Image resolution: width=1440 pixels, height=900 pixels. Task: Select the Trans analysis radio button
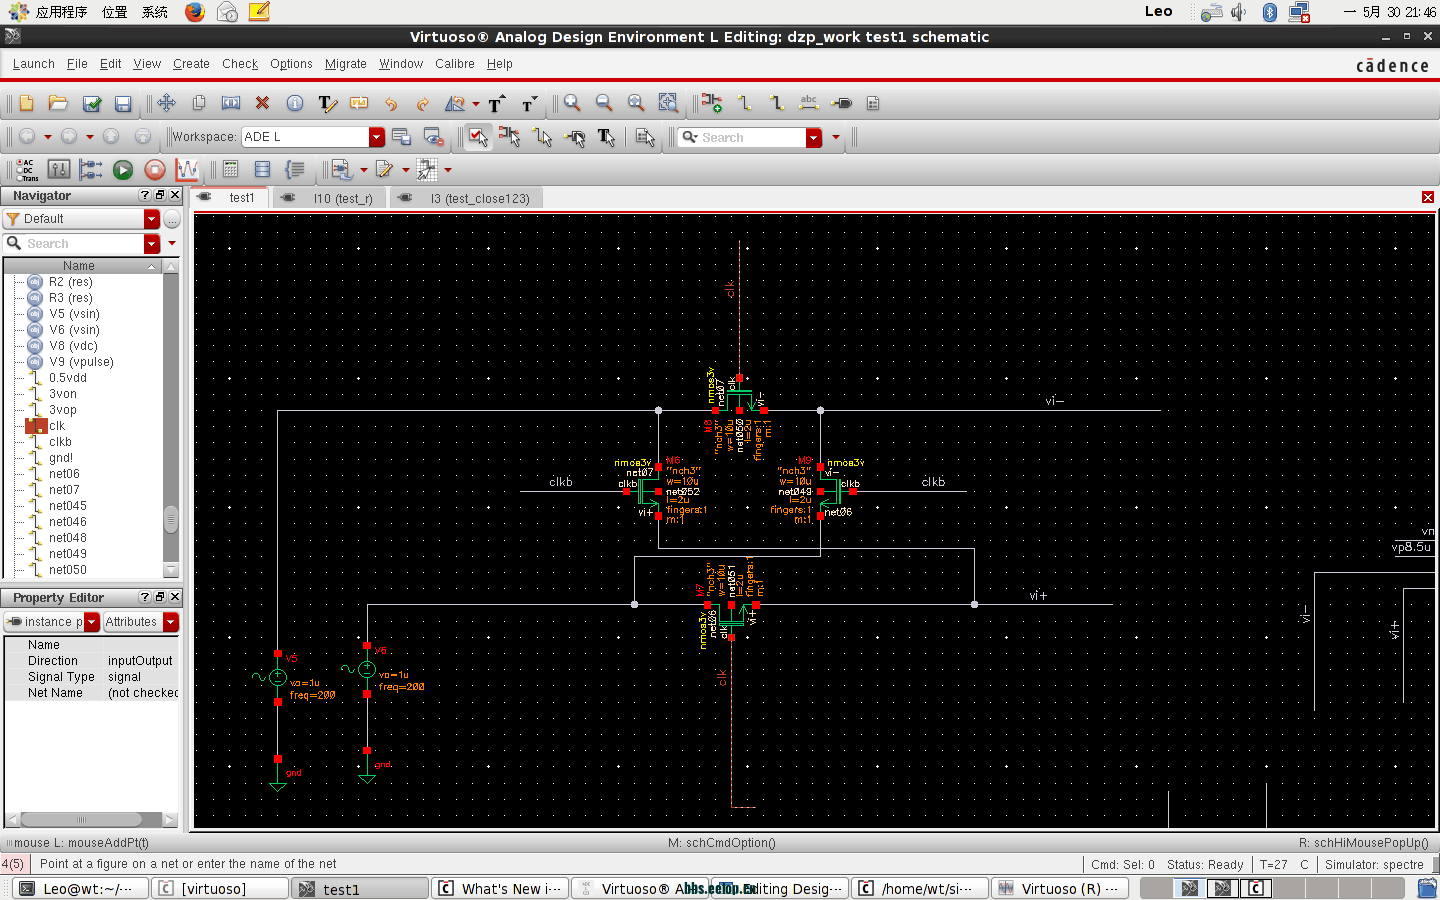coord(19,177)
